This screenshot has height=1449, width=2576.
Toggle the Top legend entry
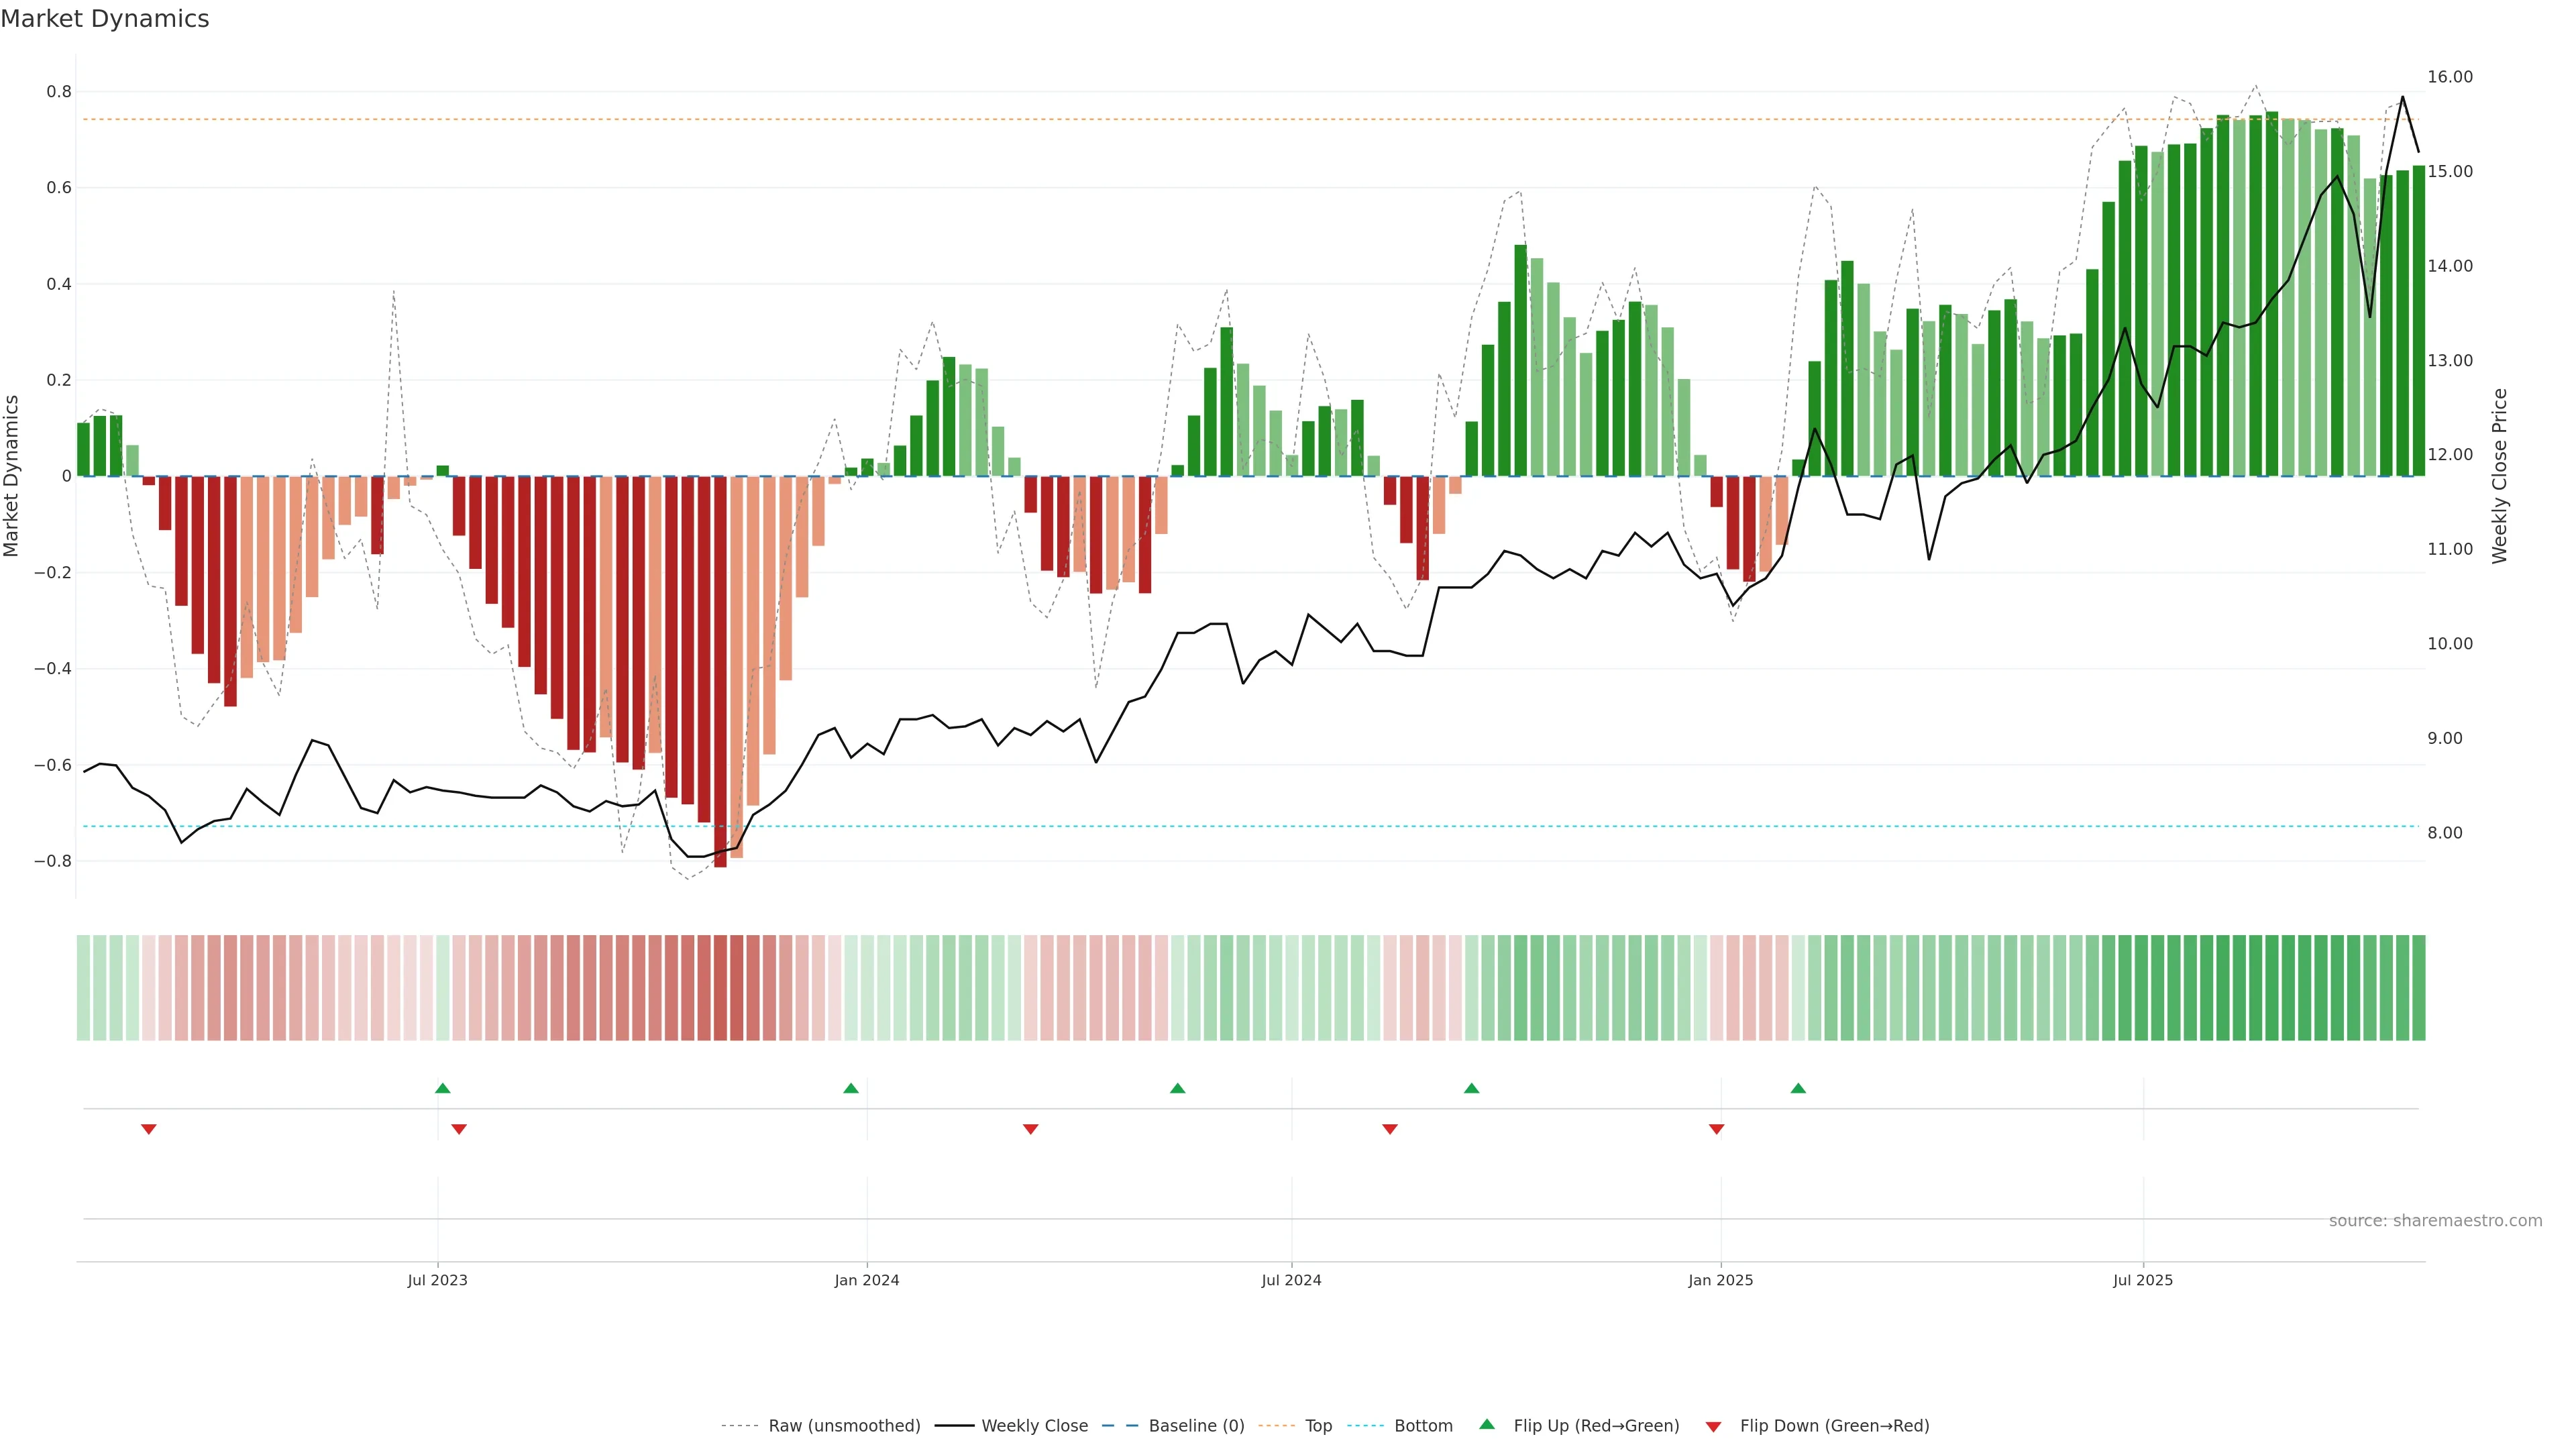(1318, 1426)
